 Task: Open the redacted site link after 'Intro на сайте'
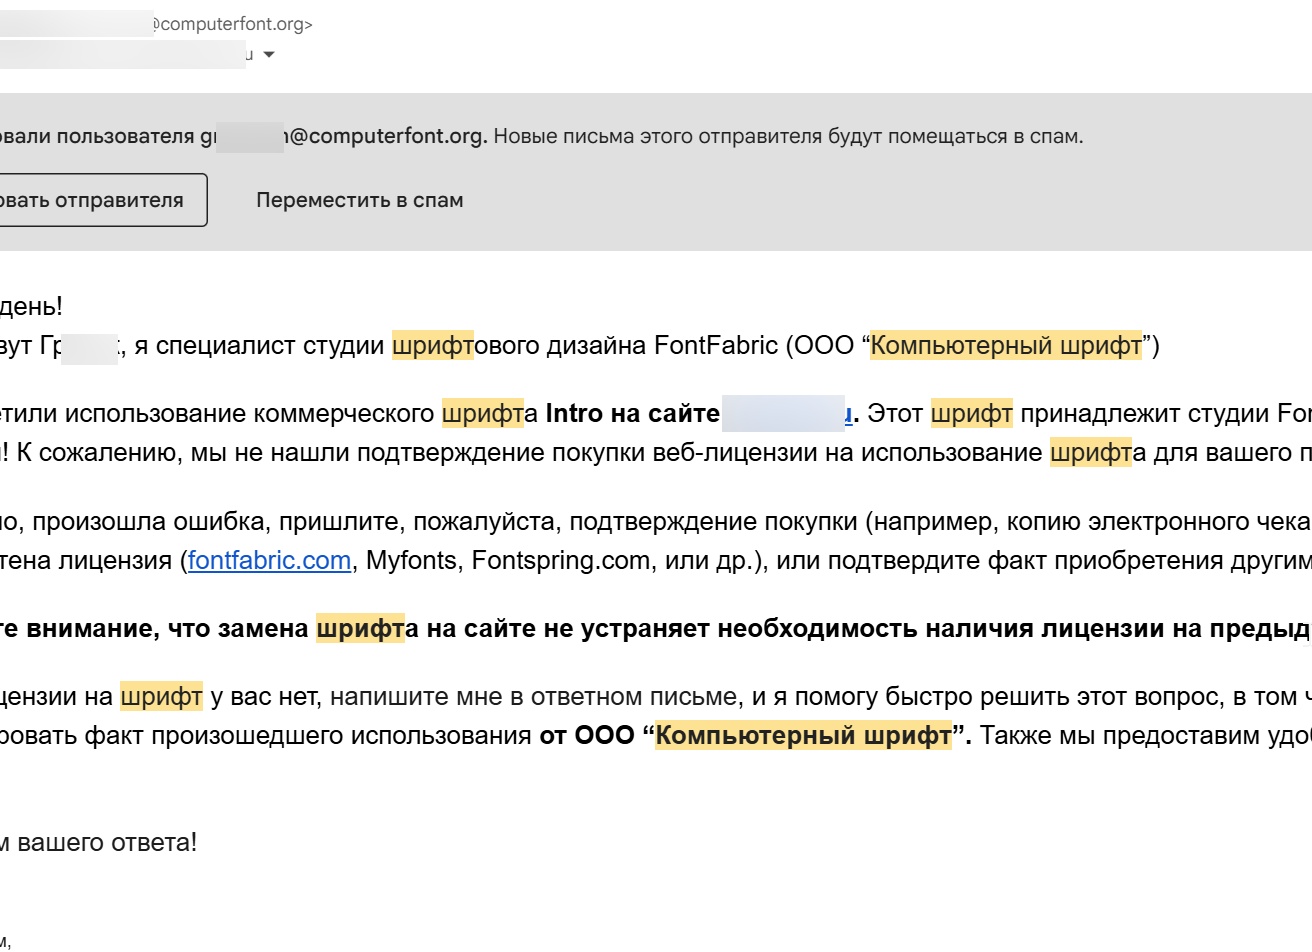pyautogui.click(x=788, y=414)
